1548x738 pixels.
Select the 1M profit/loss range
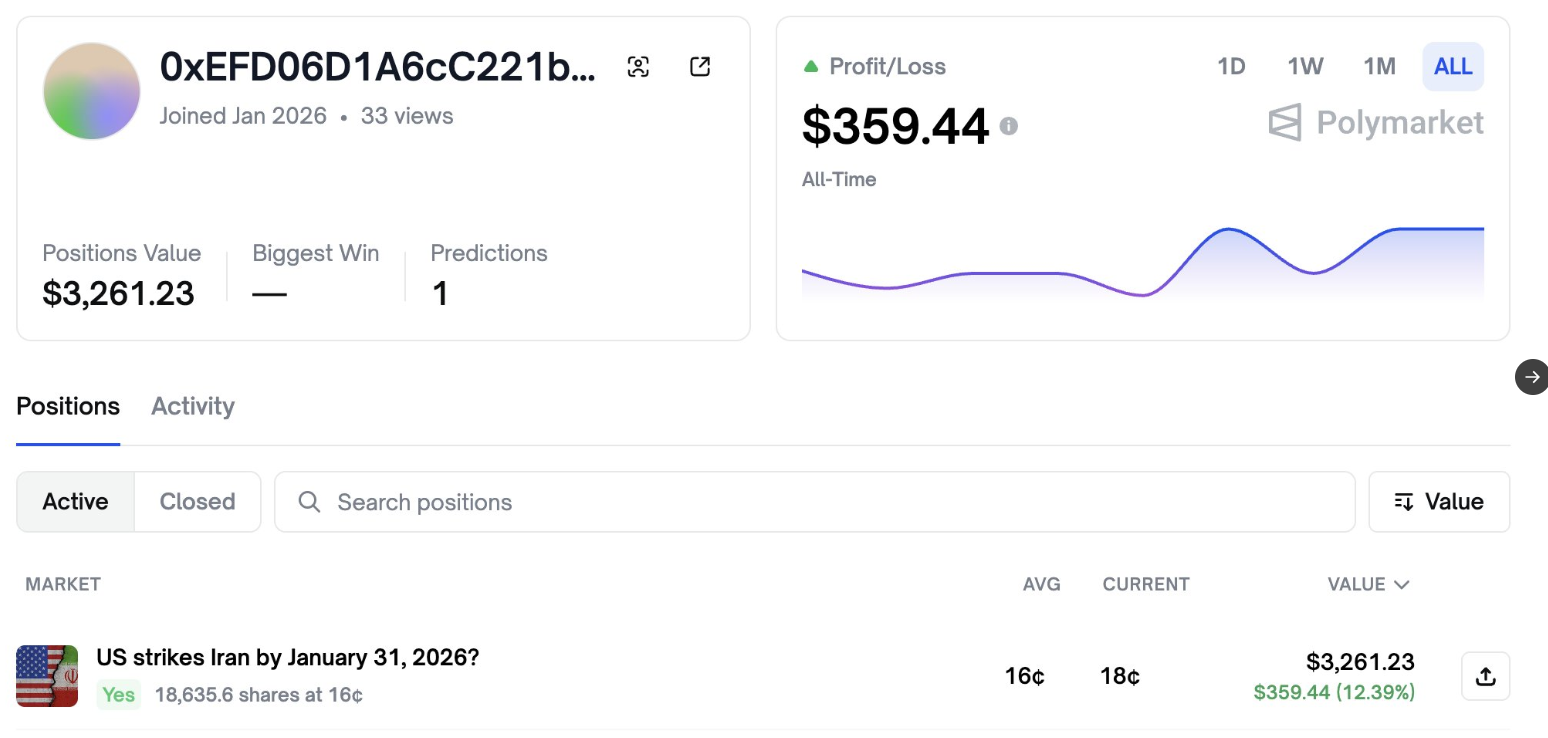pos(1379,67)
